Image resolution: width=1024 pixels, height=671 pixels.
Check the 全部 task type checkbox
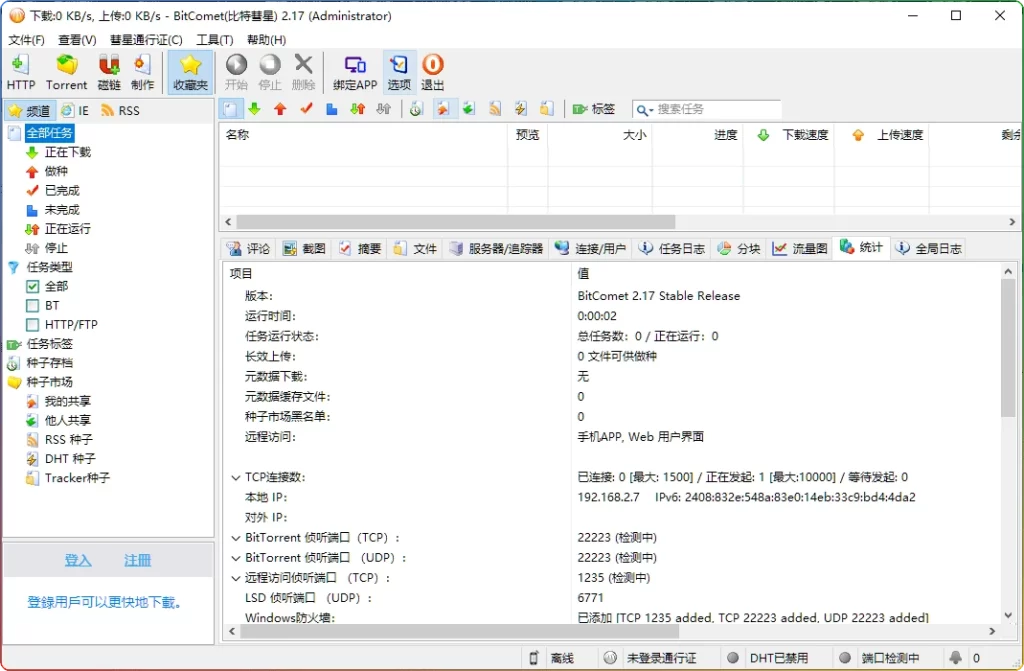(33, 287)
